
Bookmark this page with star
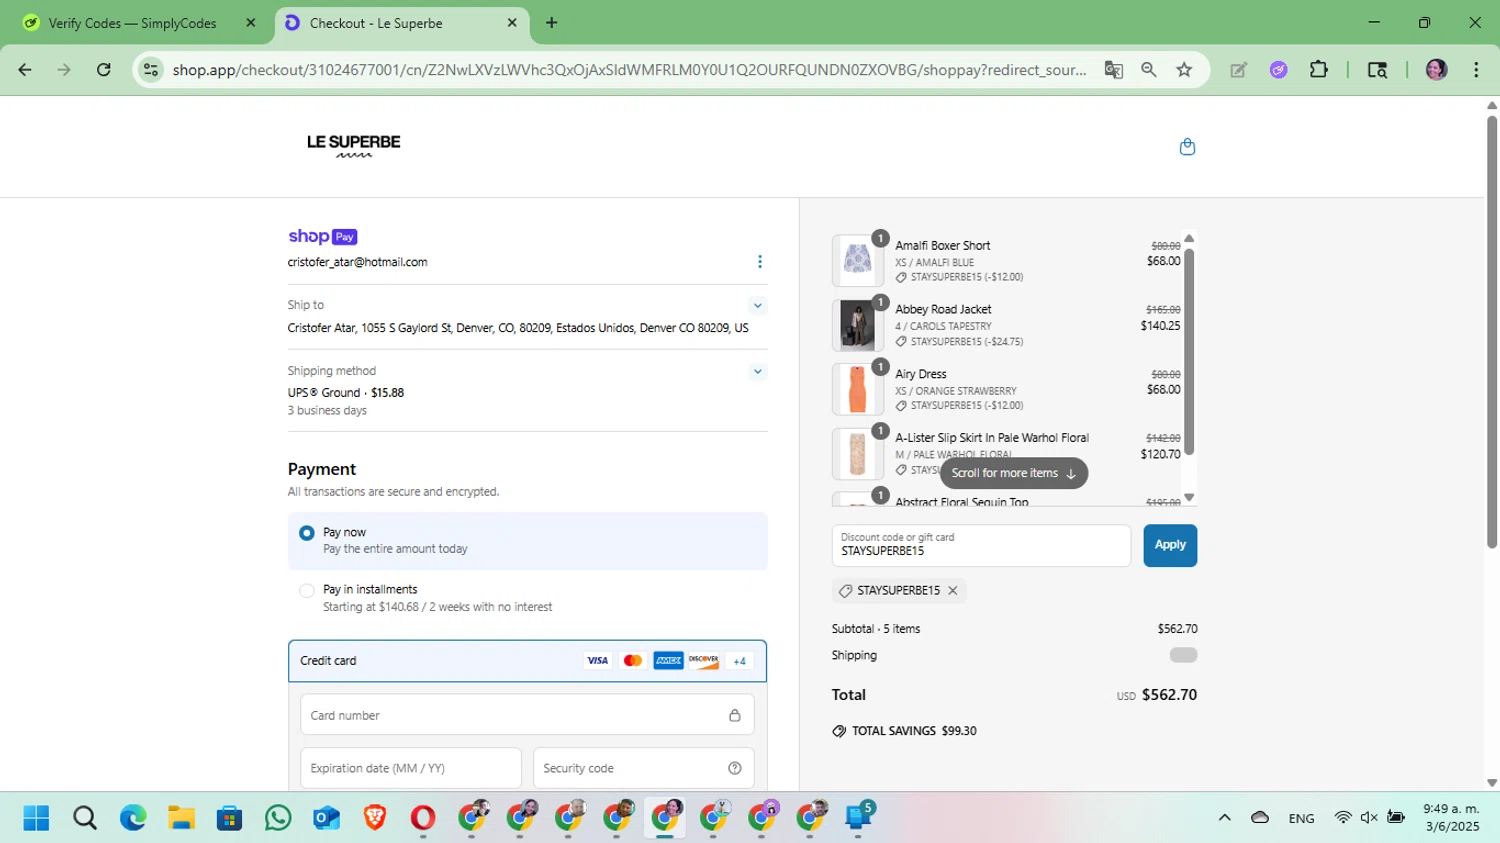coord(1185,70)
